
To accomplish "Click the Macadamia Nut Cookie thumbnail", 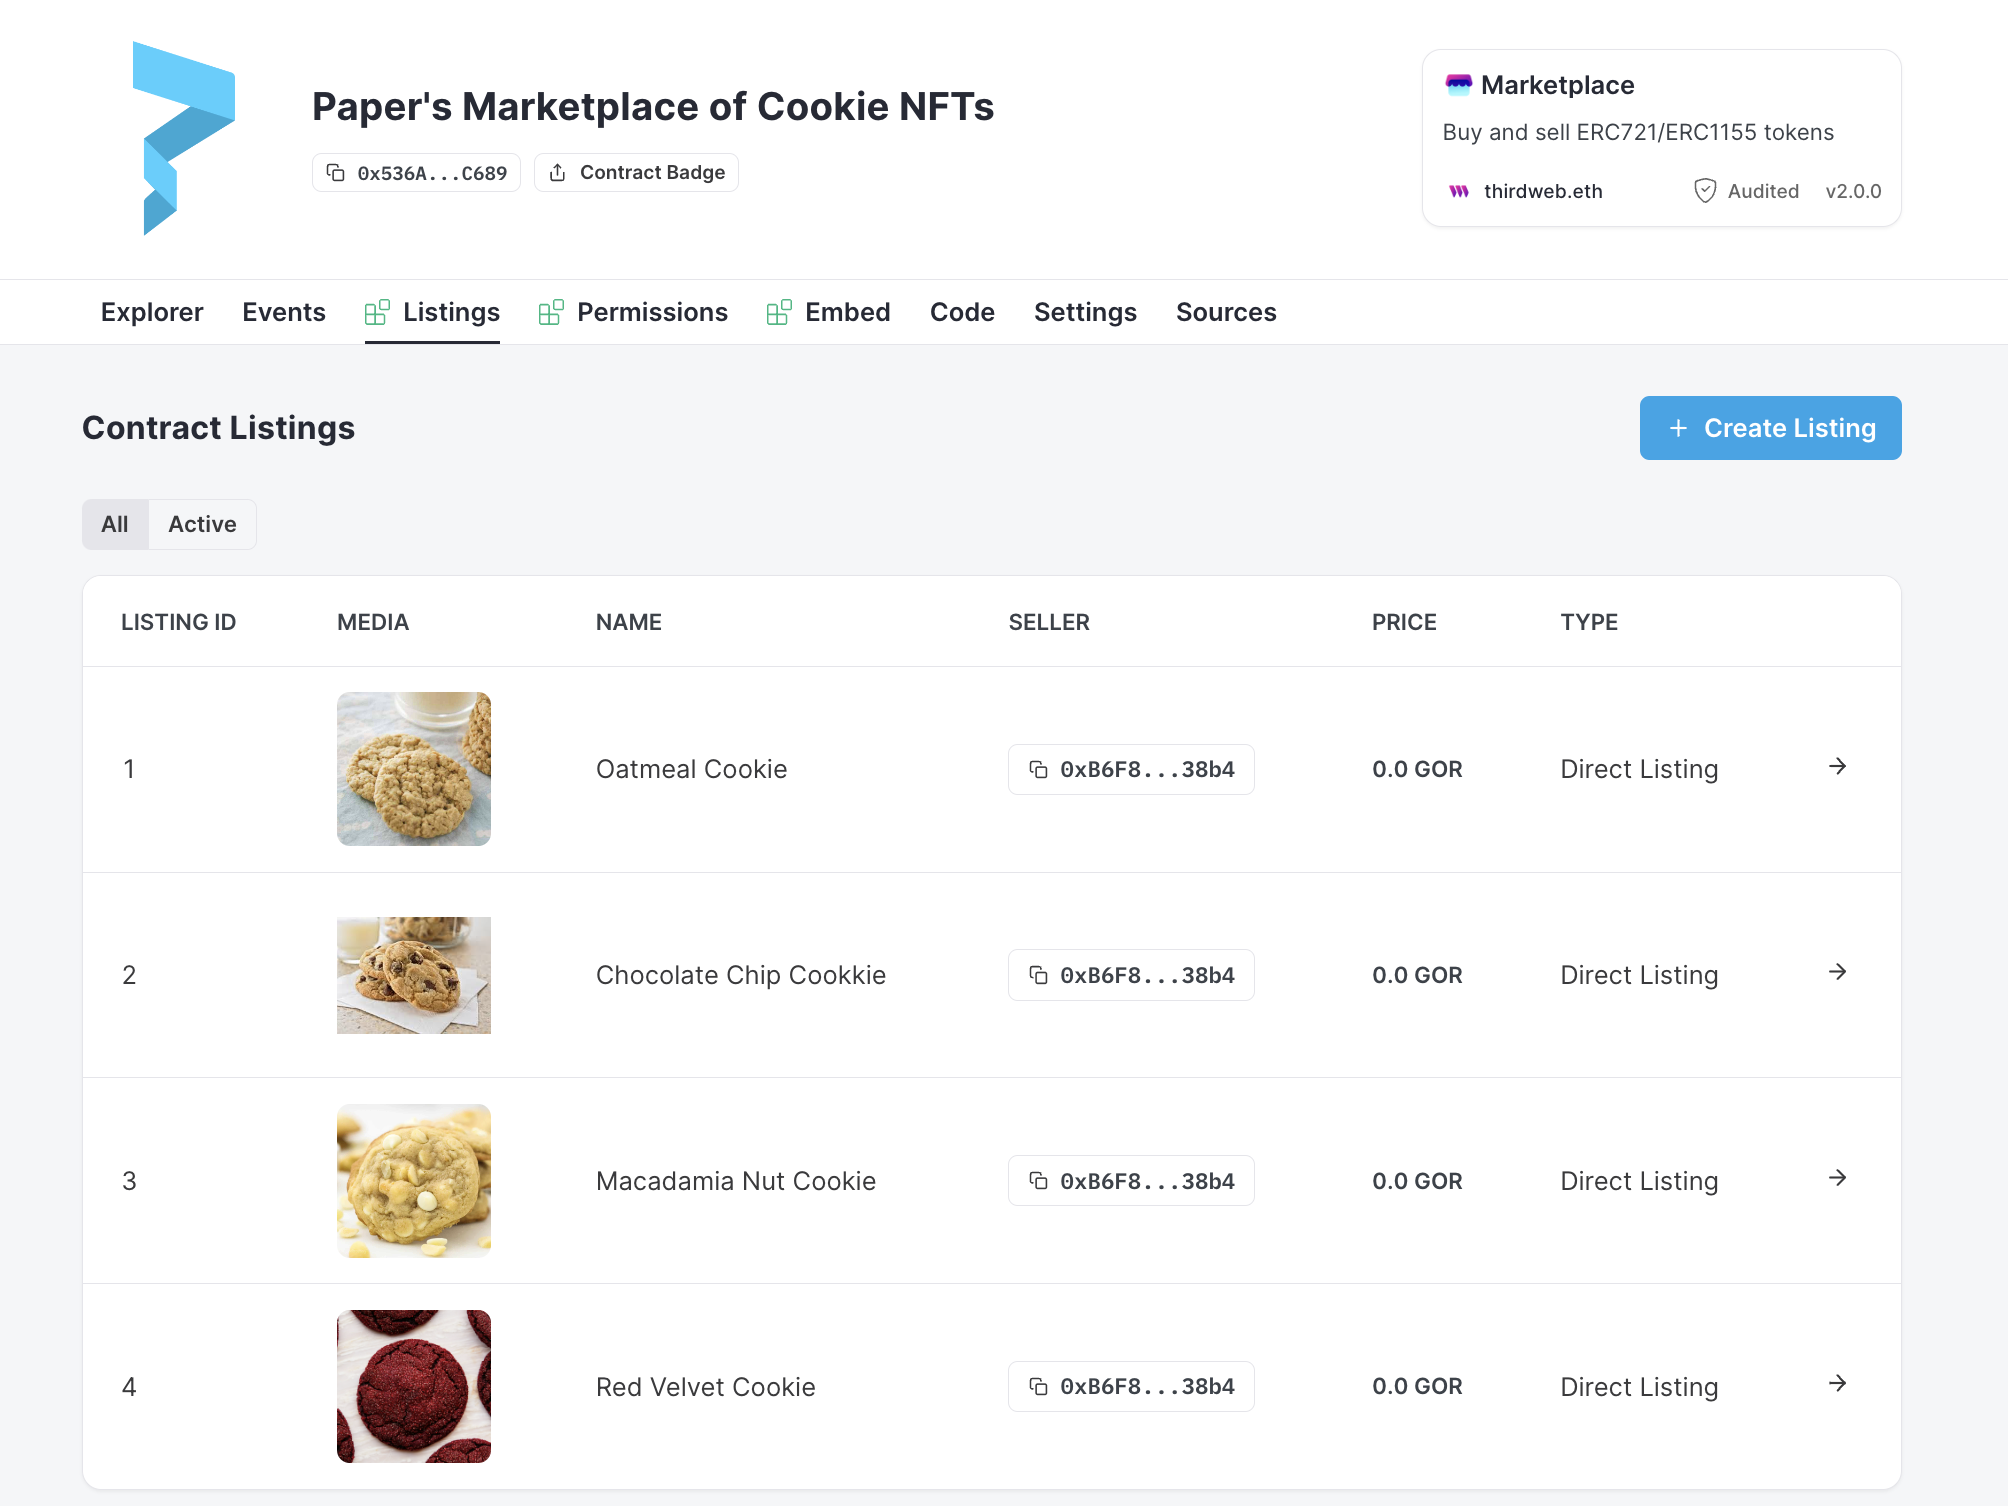I will click(x=413, y=1180).
